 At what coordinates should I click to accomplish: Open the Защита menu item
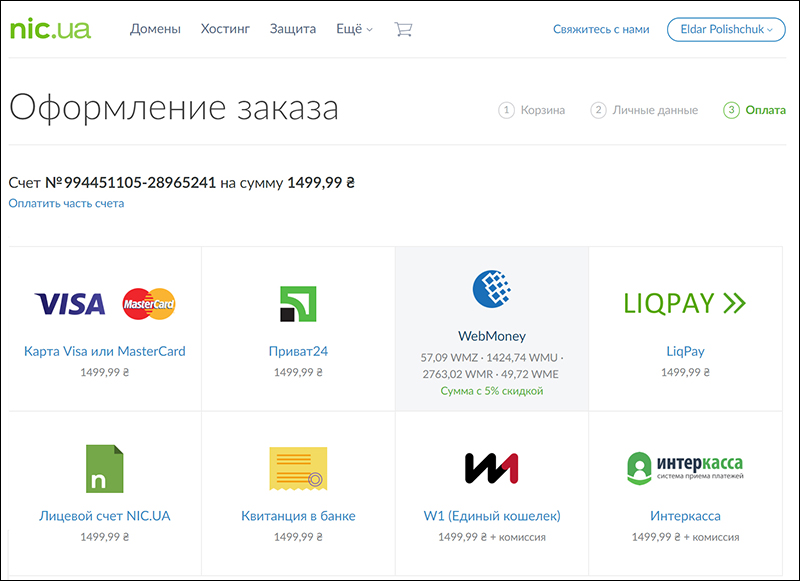293,30
